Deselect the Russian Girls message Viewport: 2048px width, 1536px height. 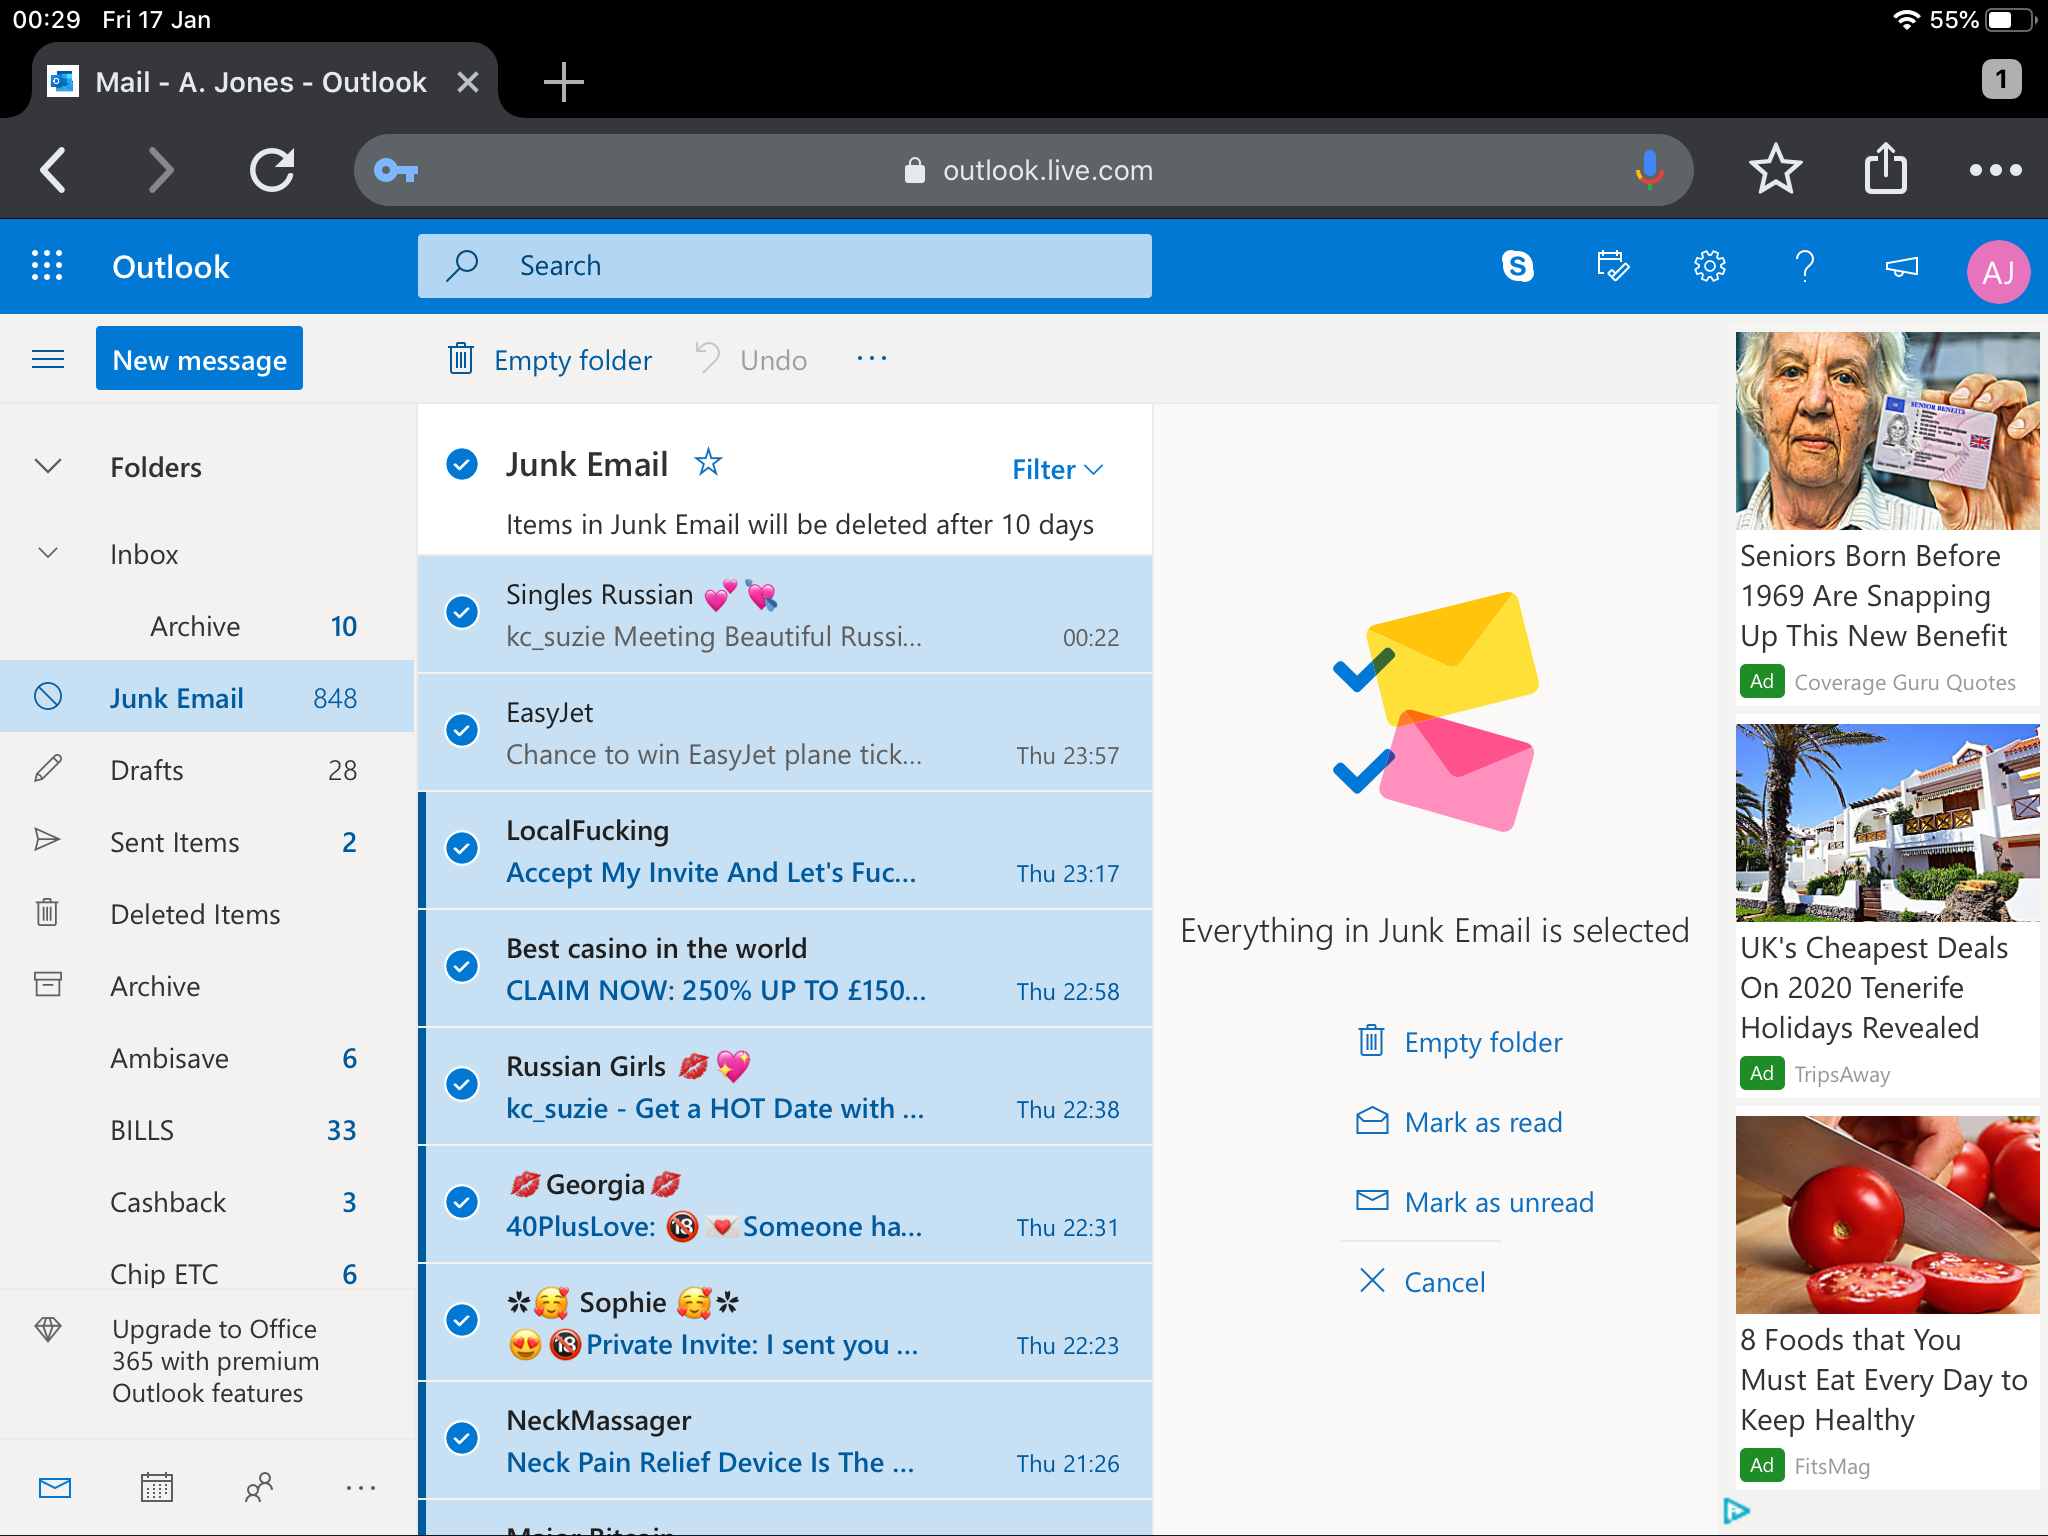click(462, 1084)
